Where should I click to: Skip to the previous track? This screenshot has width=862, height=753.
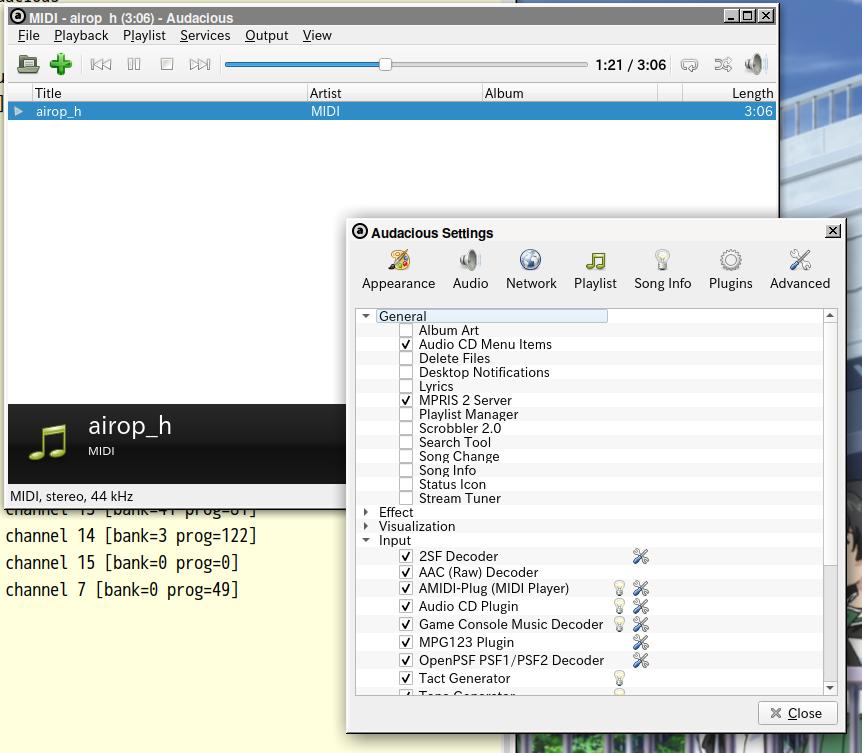point(101,64)
